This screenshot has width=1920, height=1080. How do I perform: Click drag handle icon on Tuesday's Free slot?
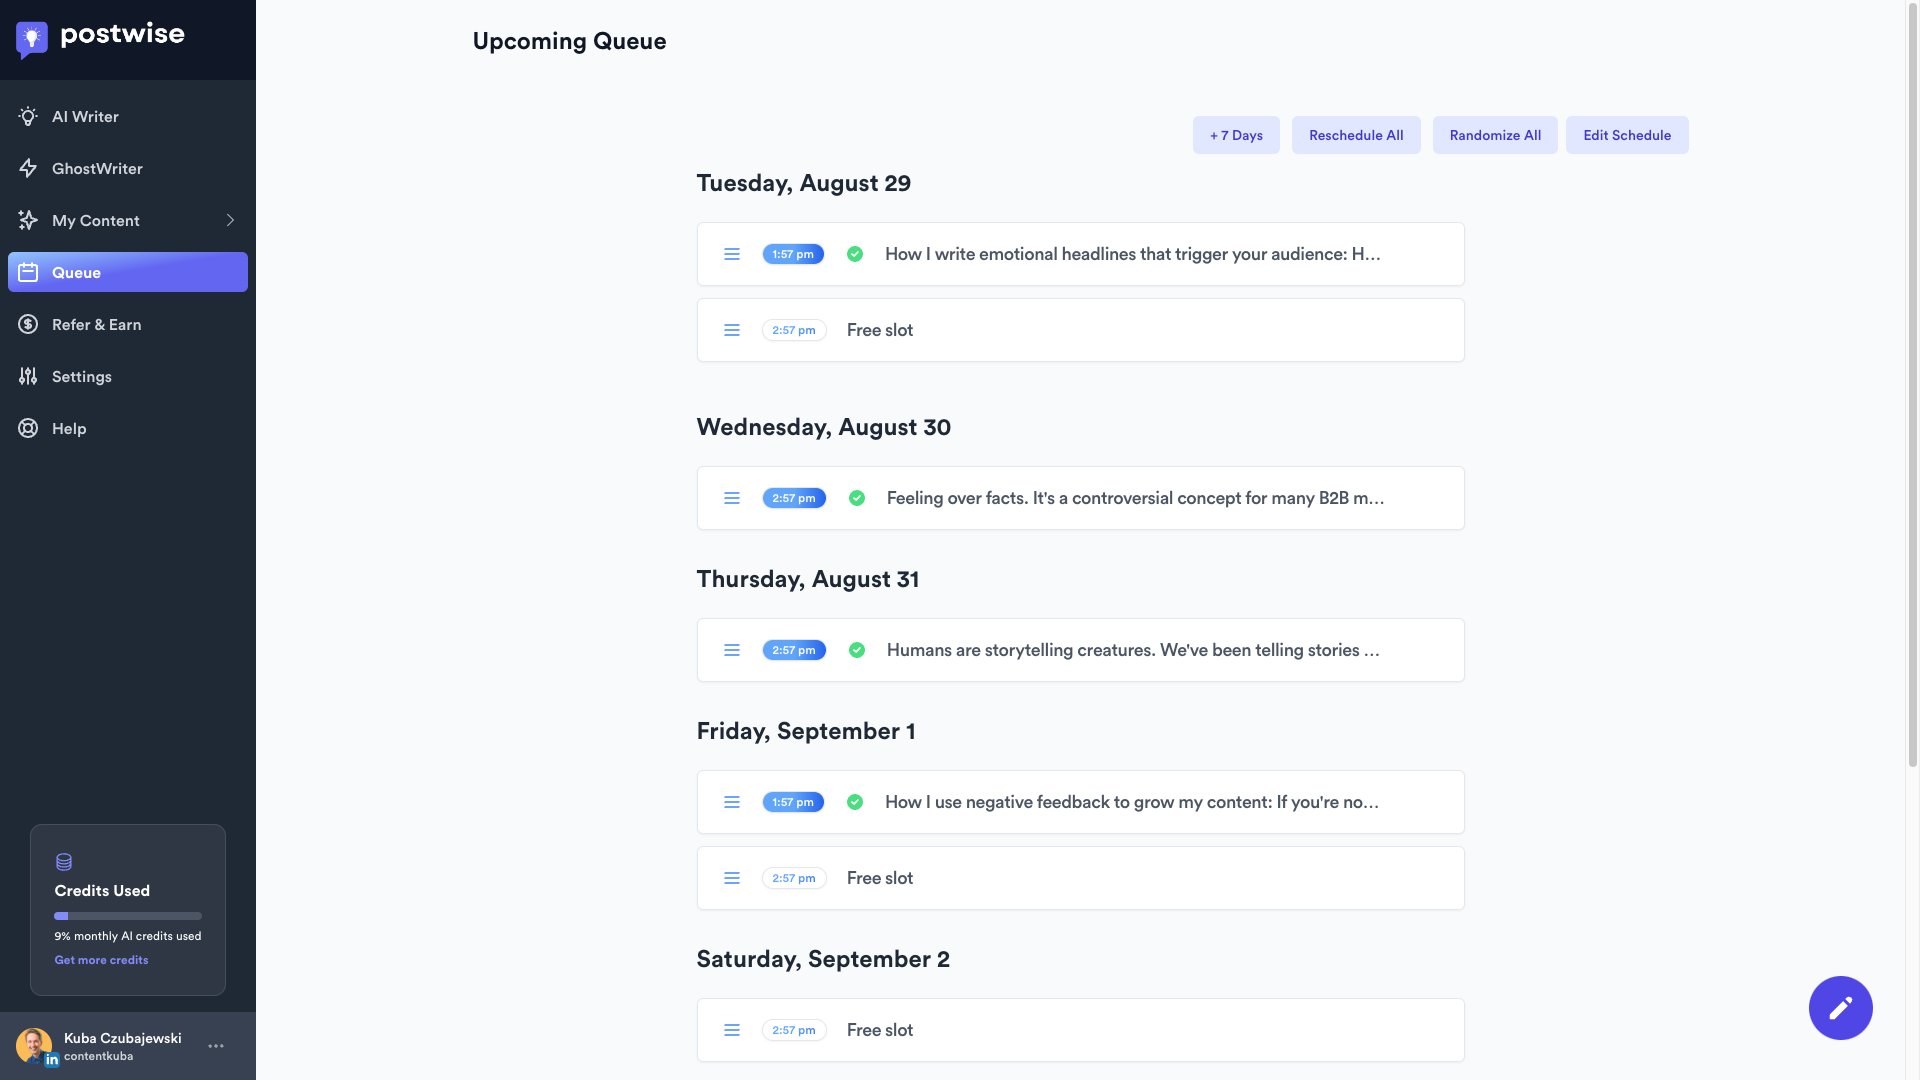coord(732,330)
